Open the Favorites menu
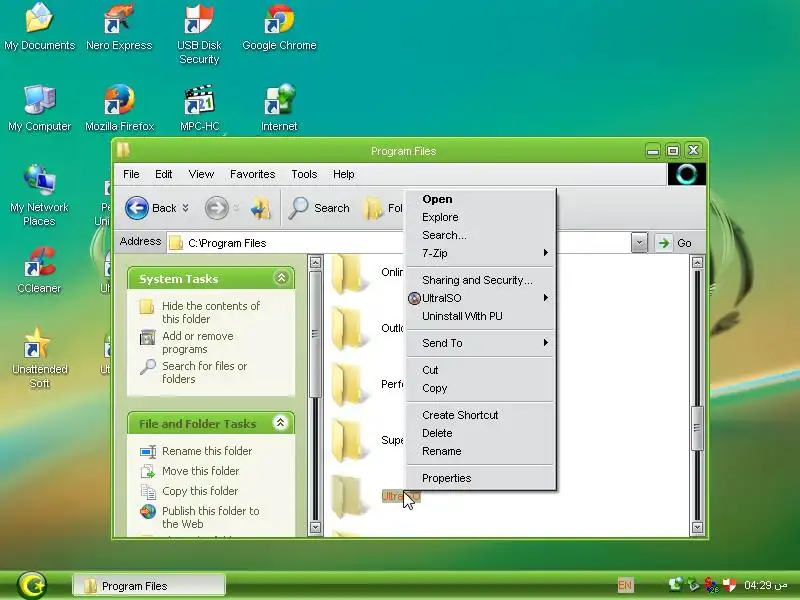This screenshot has height=600, width=800. [253, 174]
